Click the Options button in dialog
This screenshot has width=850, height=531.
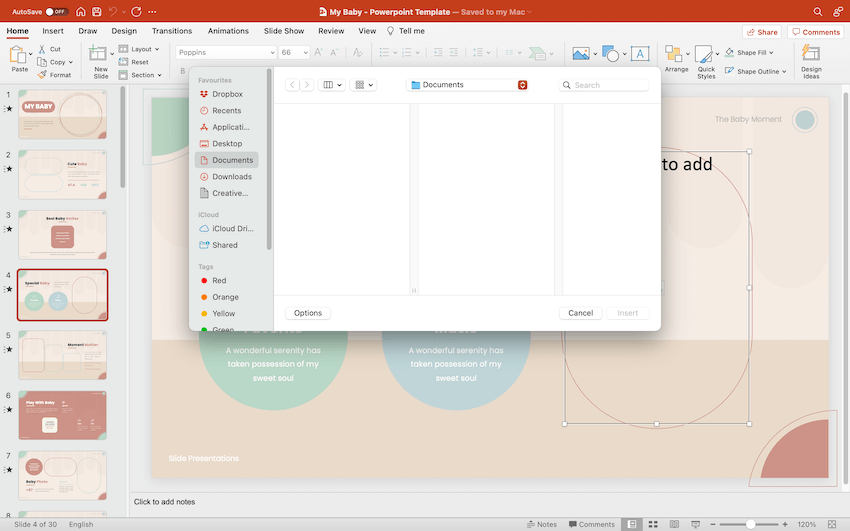click(x=308, y=313)
